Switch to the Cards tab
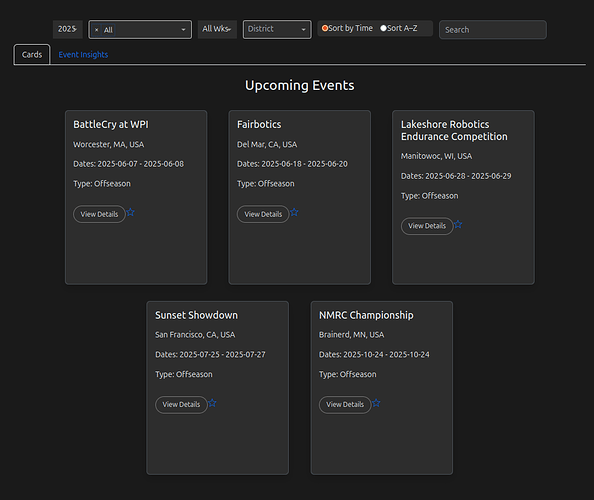The width and height of the screenshot is (594, 500). coord(32,55)
